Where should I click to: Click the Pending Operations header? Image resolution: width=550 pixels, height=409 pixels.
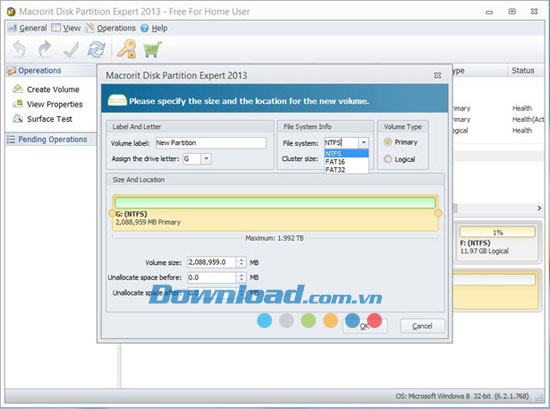tap(52, 139)
